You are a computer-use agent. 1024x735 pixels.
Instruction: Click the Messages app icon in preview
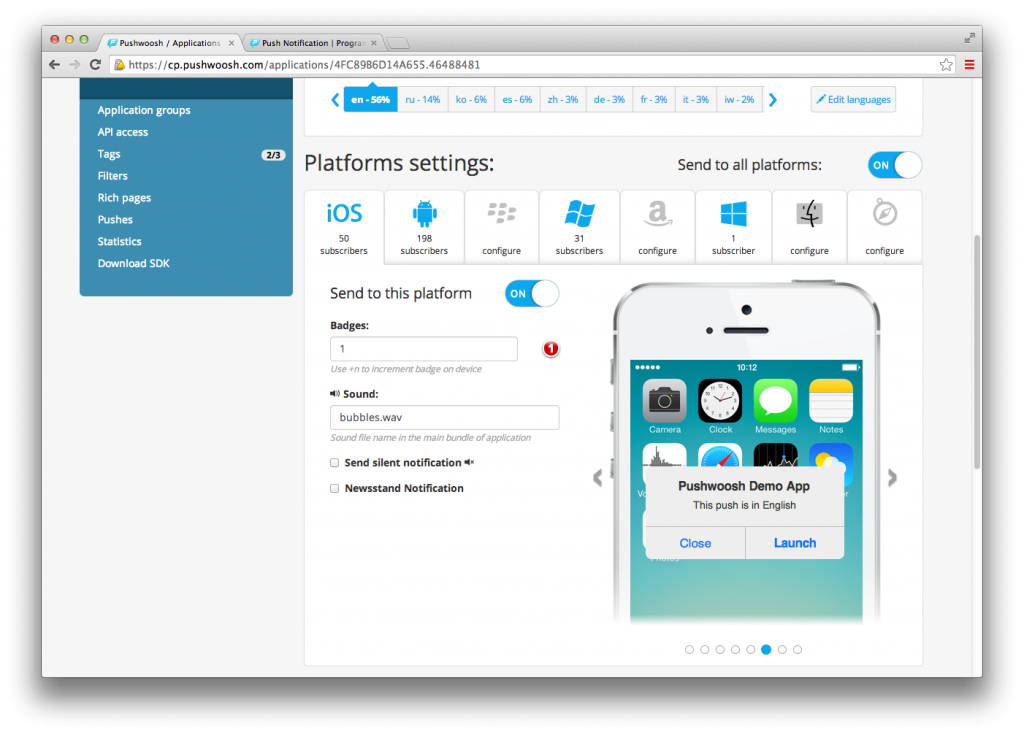coord(775,400)
